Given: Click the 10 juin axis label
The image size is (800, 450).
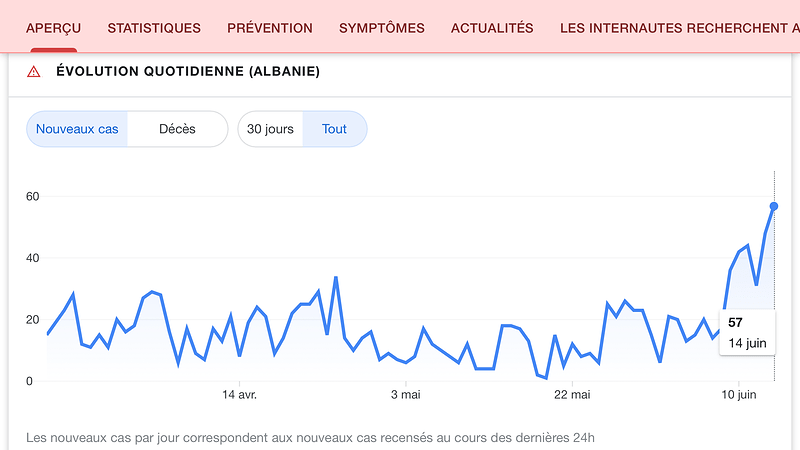Looking at the screenshot, I should tap(739, 395).
